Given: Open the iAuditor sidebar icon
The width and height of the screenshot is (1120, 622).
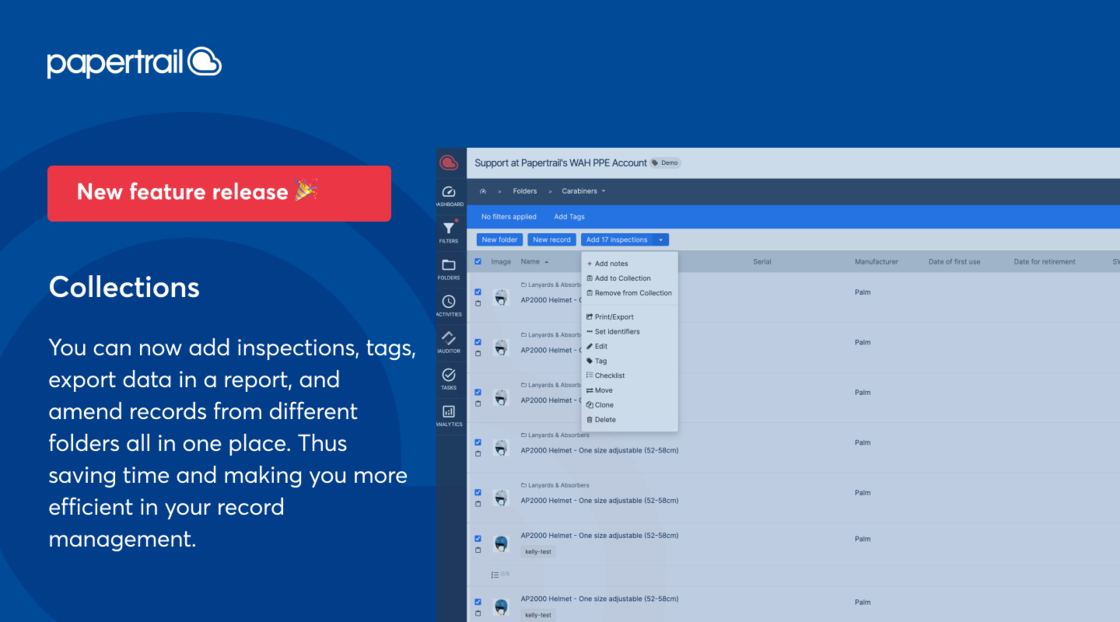Looking at the screenshot, I should point(448,338).
